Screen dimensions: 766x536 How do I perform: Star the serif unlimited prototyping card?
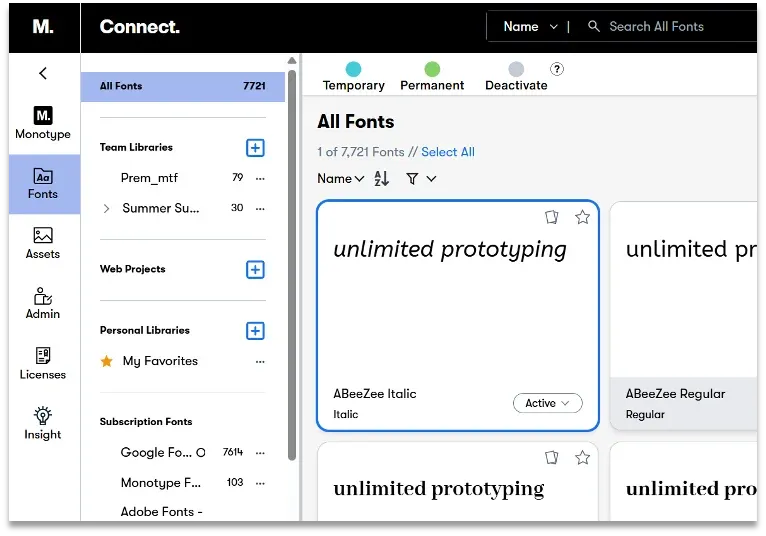(582, 457)
